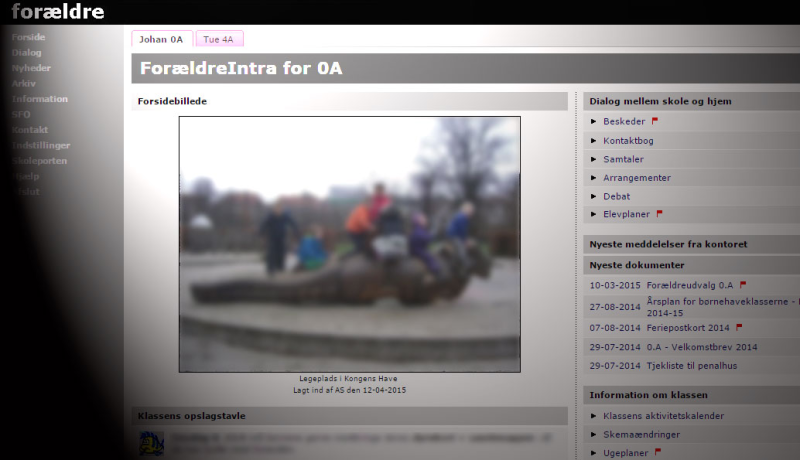This screenshot has height=460, width=800.
Task: Open the Arrangementer link
Action: 637,178
